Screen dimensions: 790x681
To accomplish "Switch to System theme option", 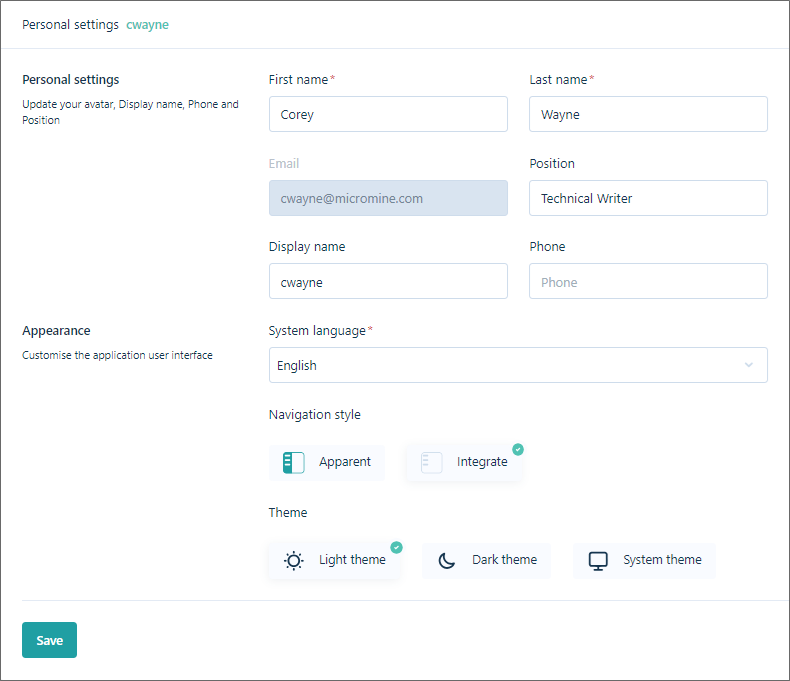I will [645, 560].
